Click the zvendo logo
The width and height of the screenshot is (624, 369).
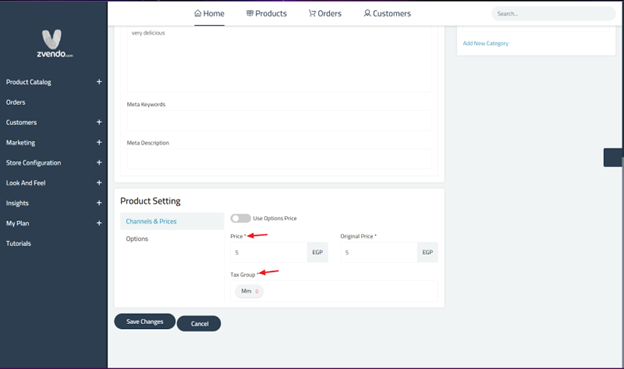click(54, 43)
